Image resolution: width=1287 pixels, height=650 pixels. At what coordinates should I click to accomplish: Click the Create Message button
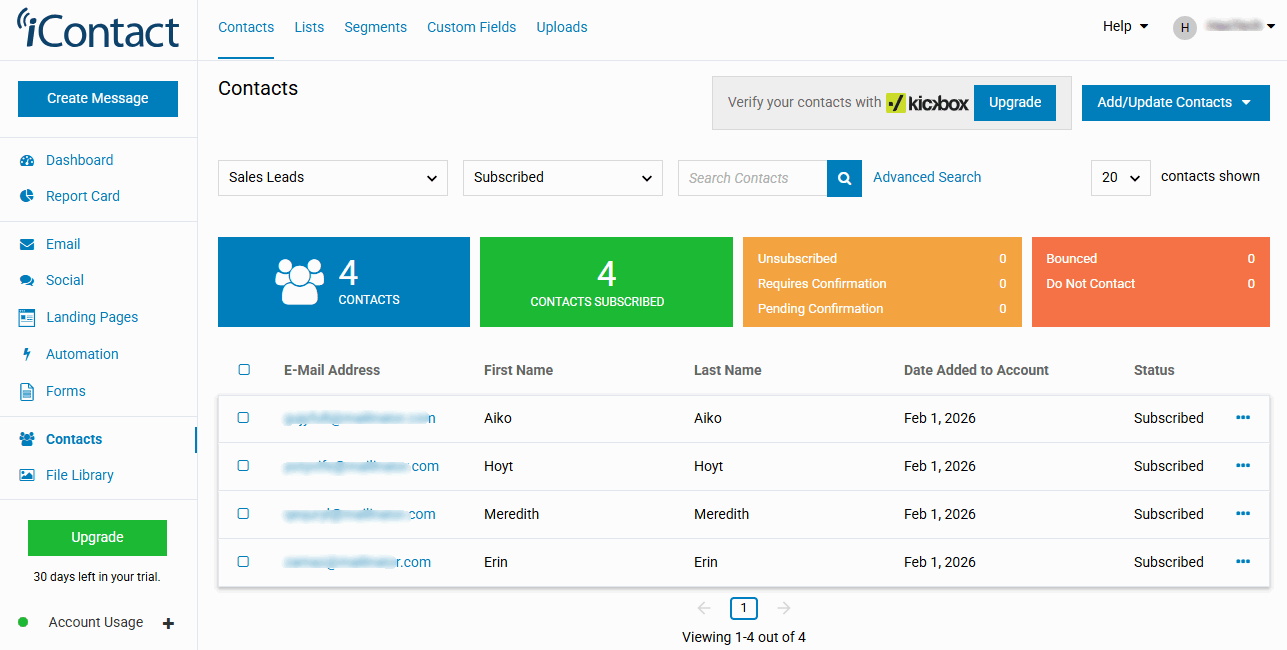[x=97, y=99]
